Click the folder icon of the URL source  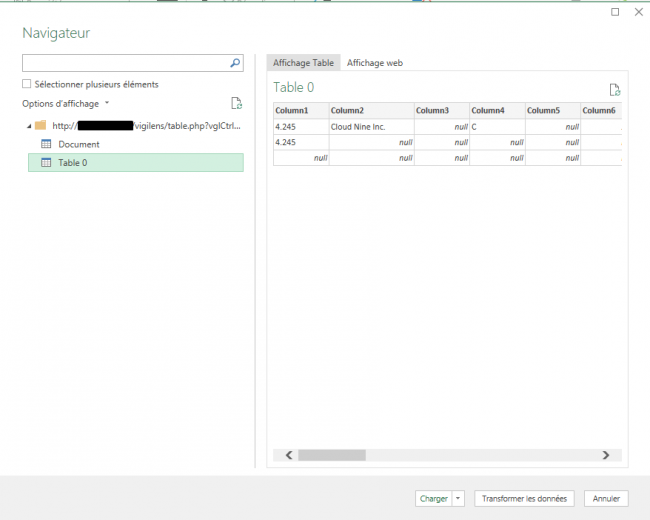coord(40,126)
